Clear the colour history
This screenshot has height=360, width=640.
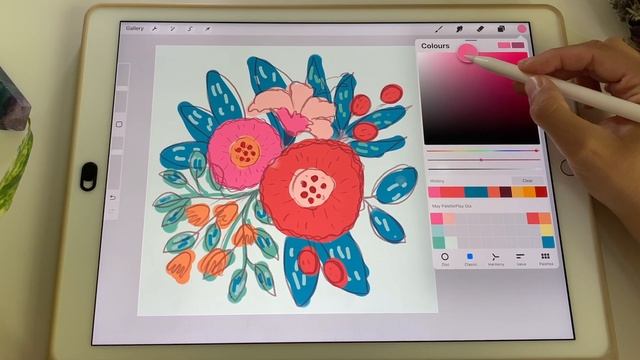pyautogui.click(x=527, y=180)
